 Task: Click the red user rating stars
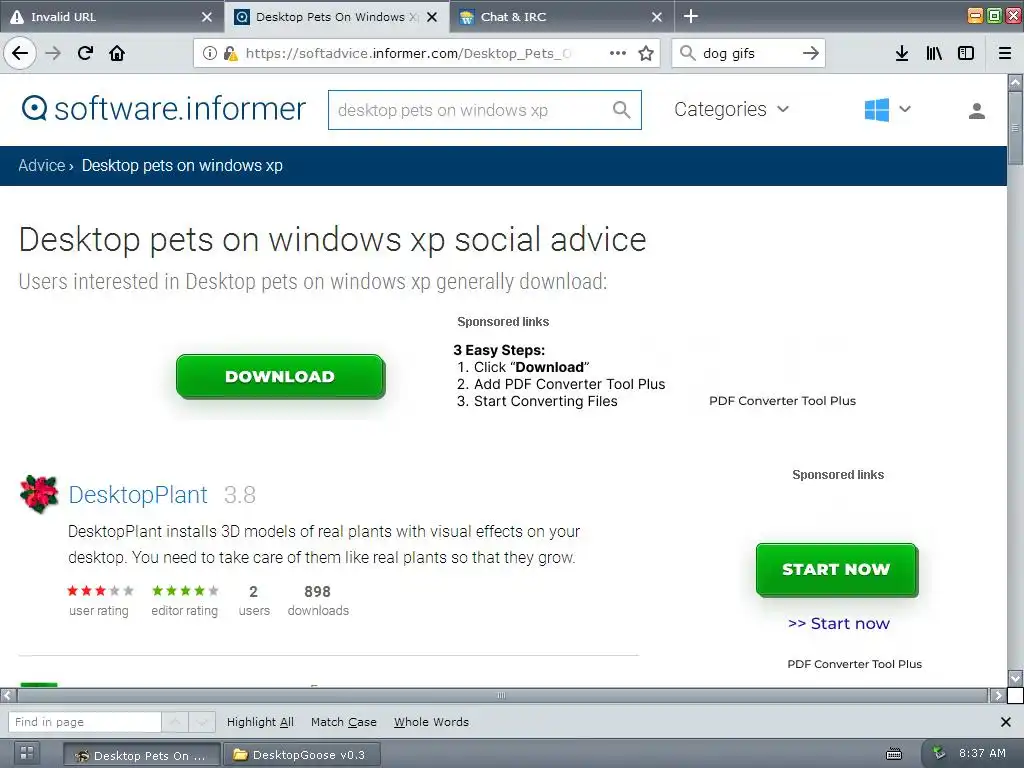click(100, 590)
